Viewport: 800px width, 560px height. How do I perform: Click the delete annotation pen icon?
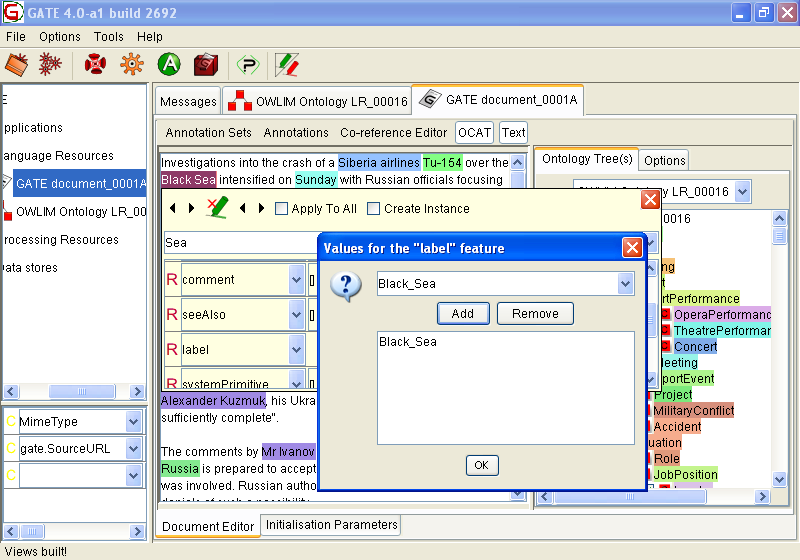tap(217, 208)
